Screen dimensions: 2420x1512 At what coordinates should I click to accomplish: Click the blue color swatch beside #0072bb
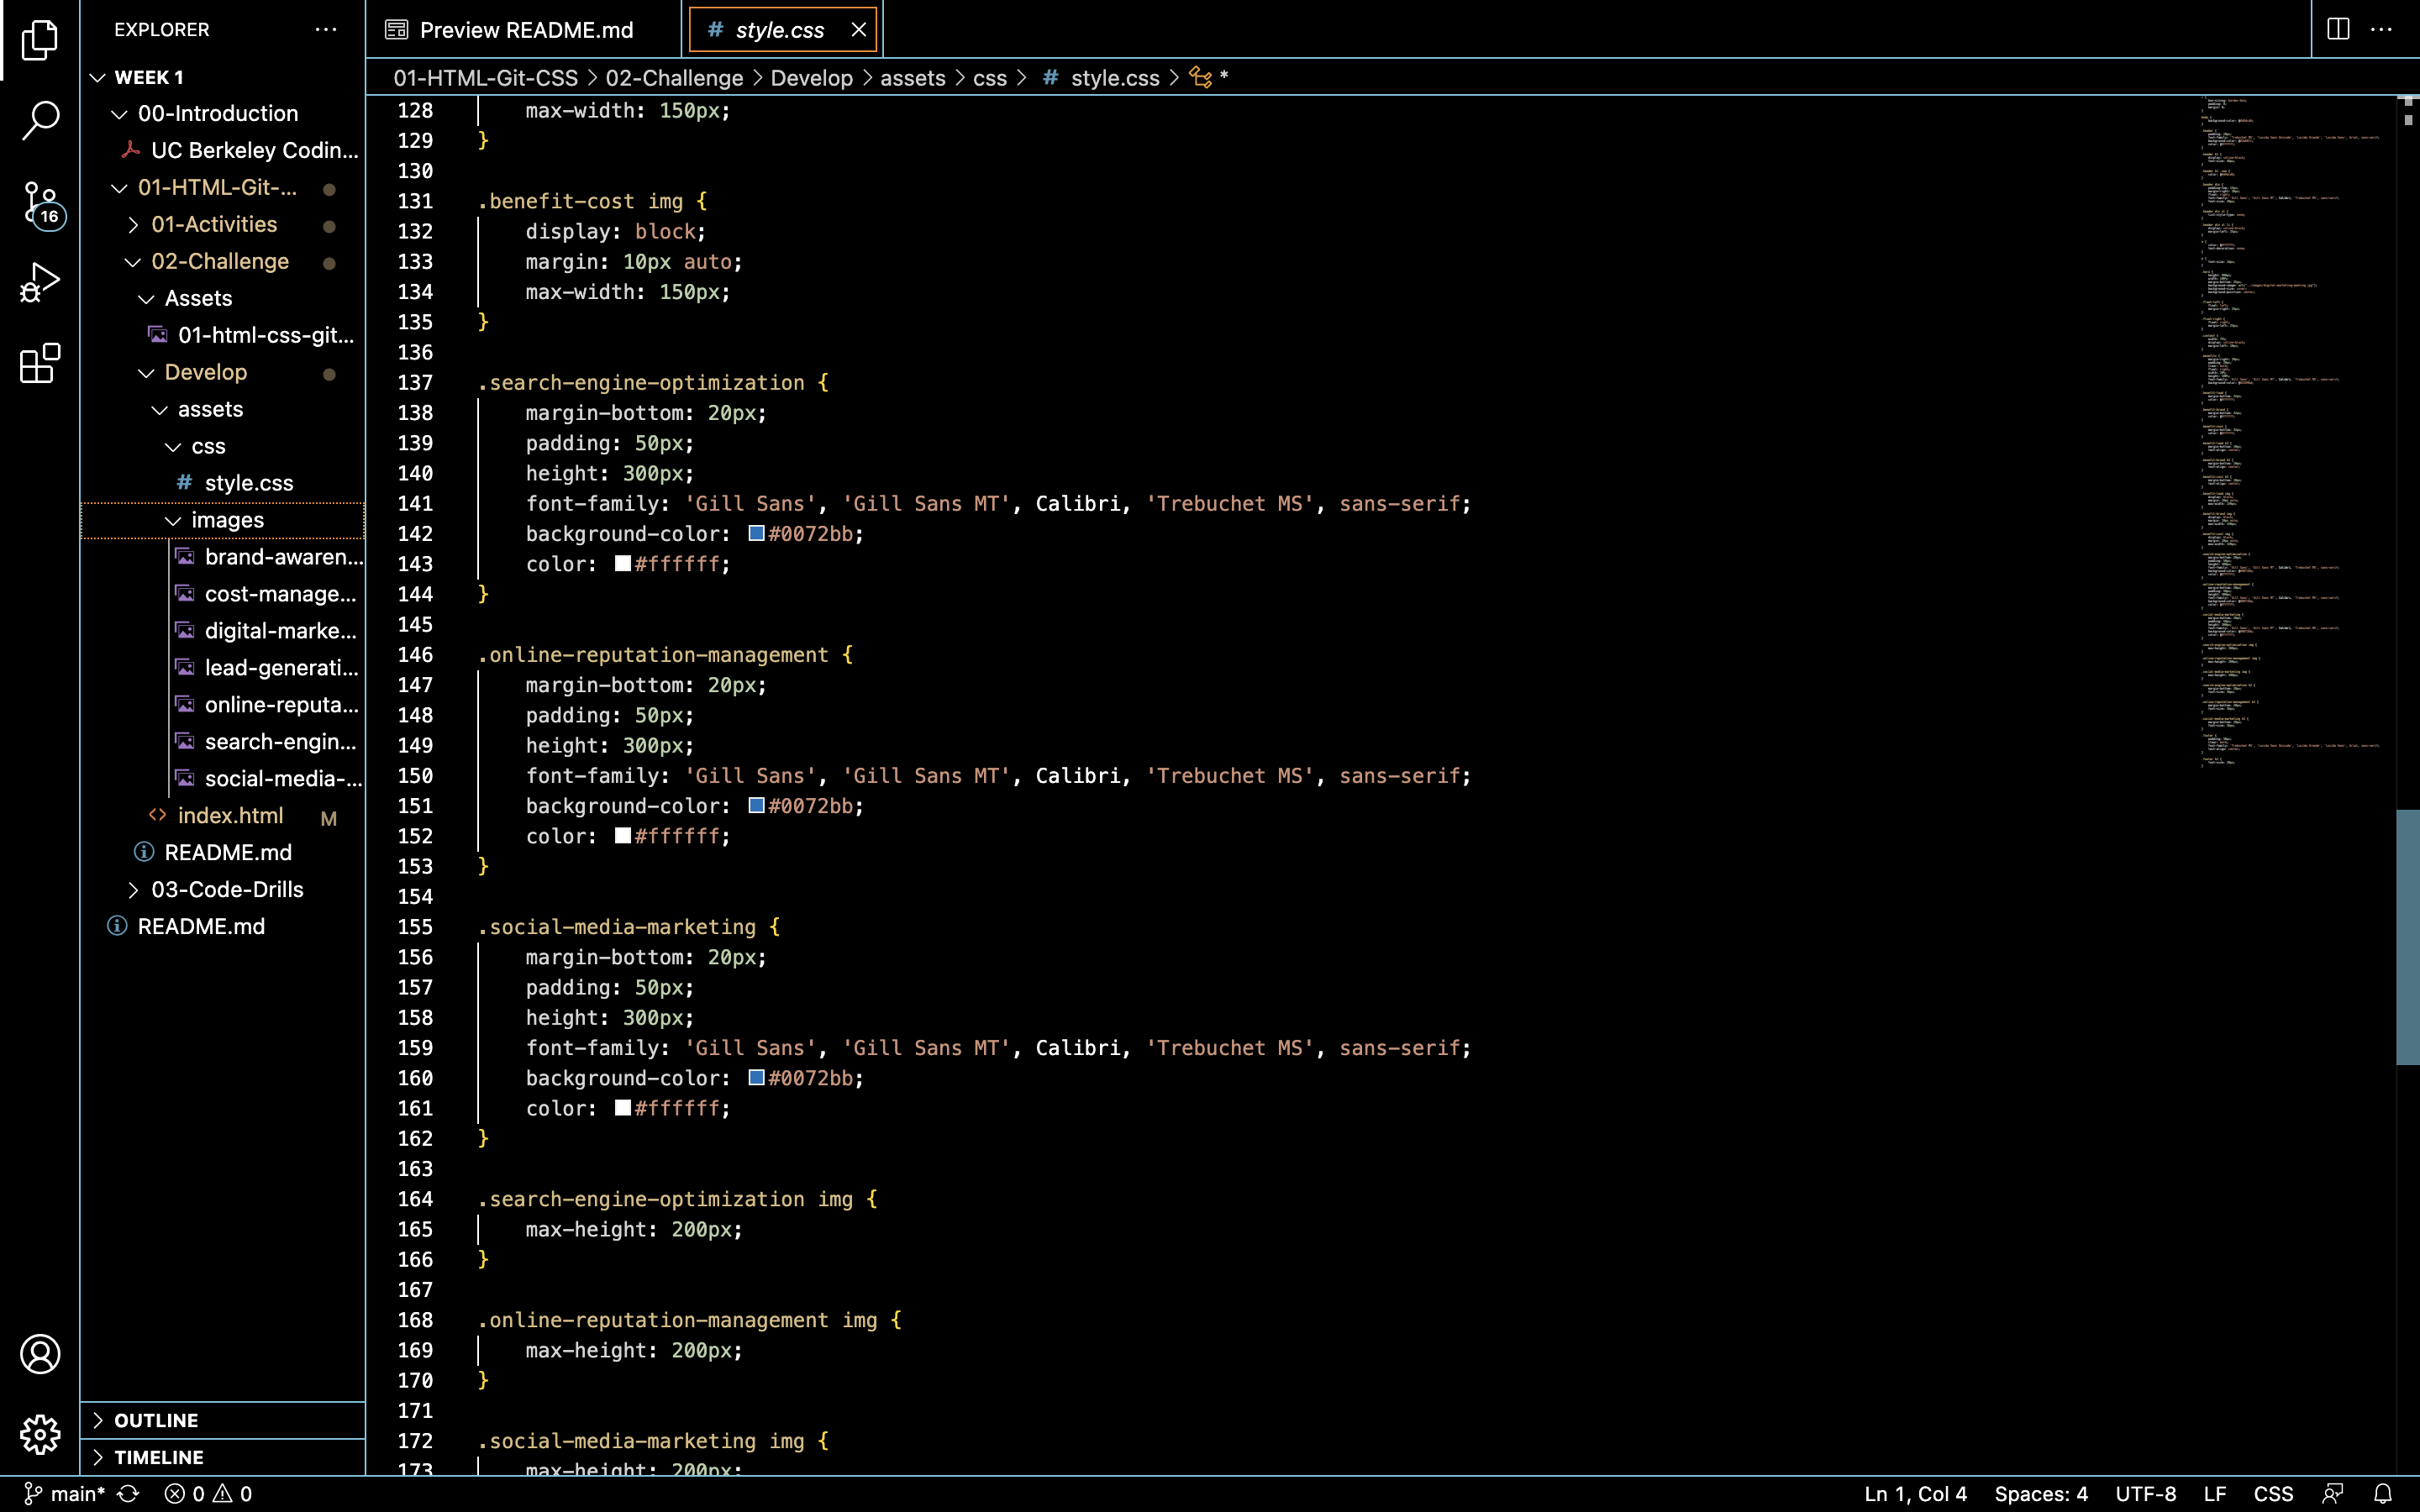(755, 533)
